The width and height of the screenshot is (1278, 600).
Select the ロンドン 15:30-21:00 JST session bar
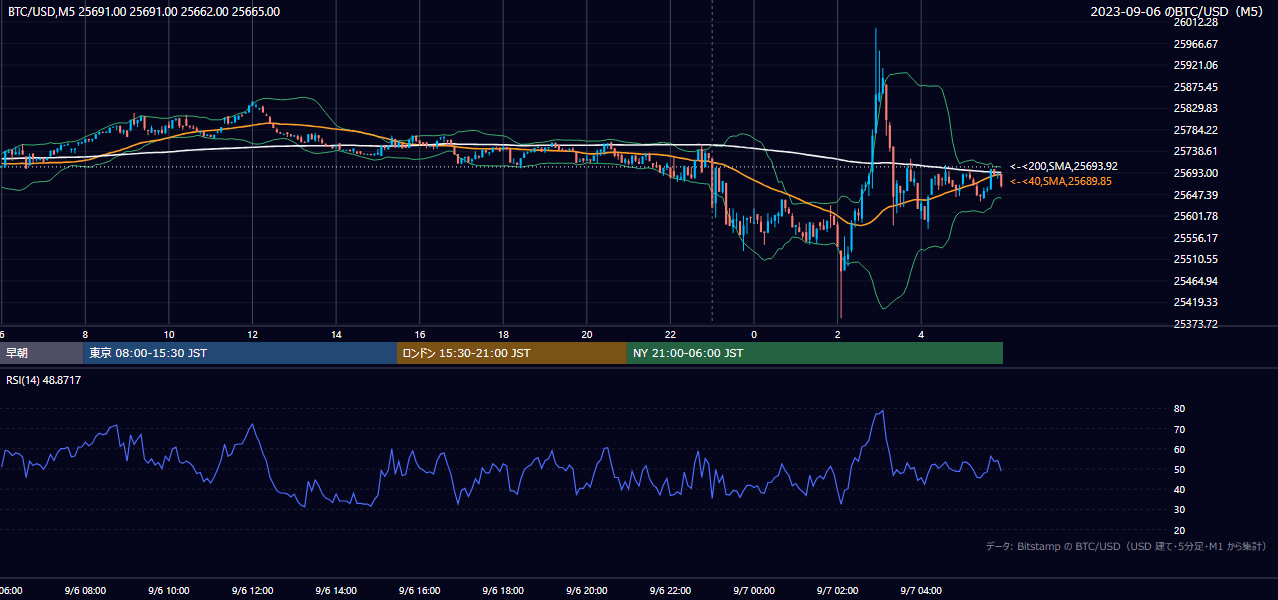click(x=512, y=353)
